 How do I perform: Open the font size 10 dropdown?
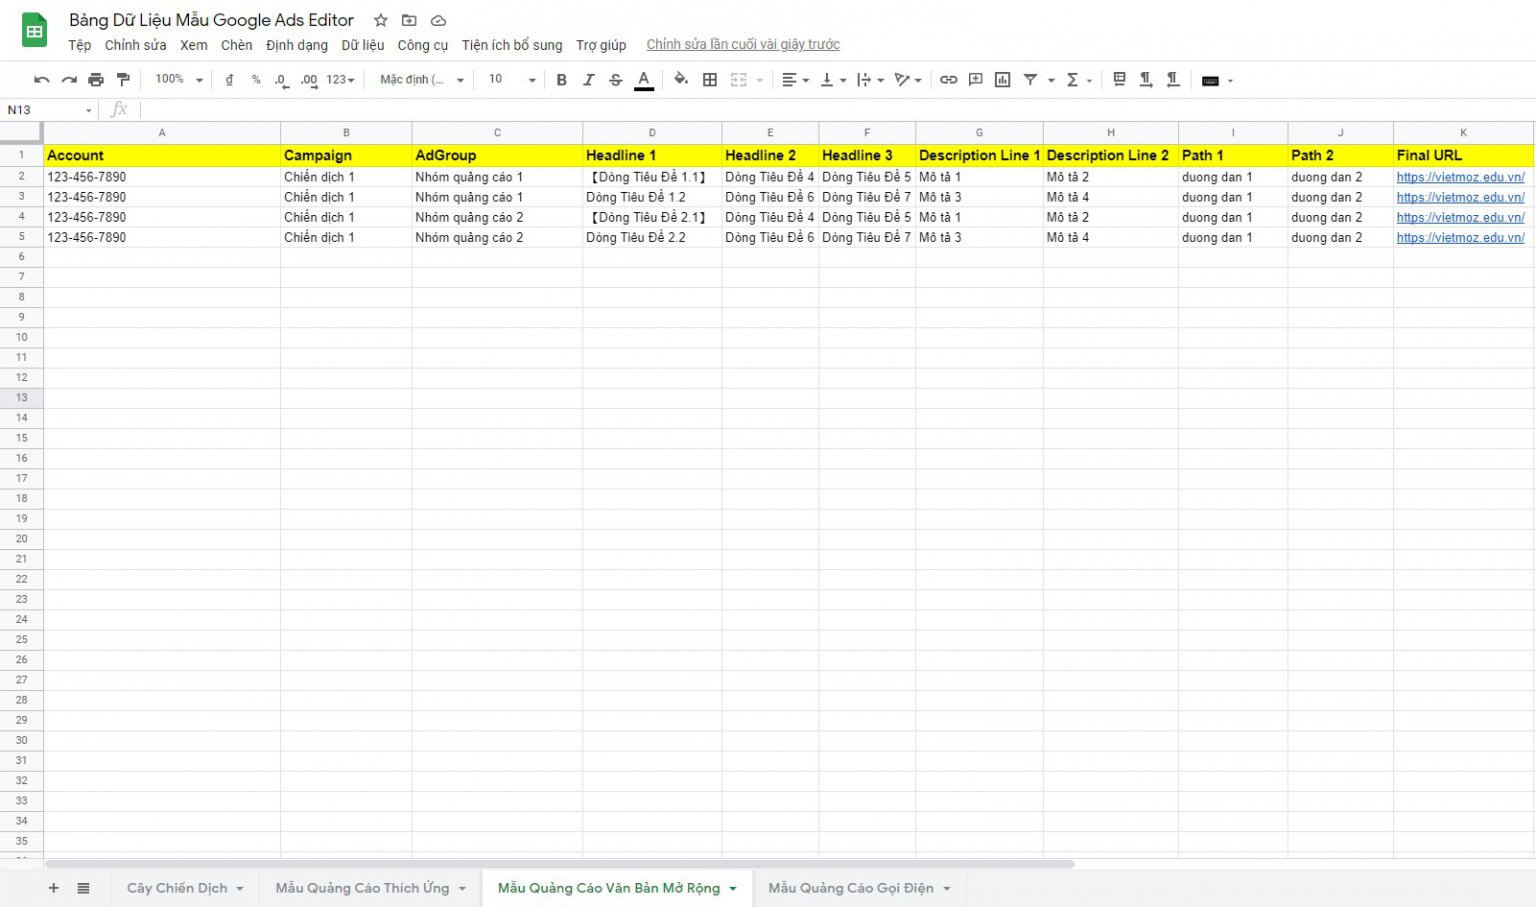point(512,80)
